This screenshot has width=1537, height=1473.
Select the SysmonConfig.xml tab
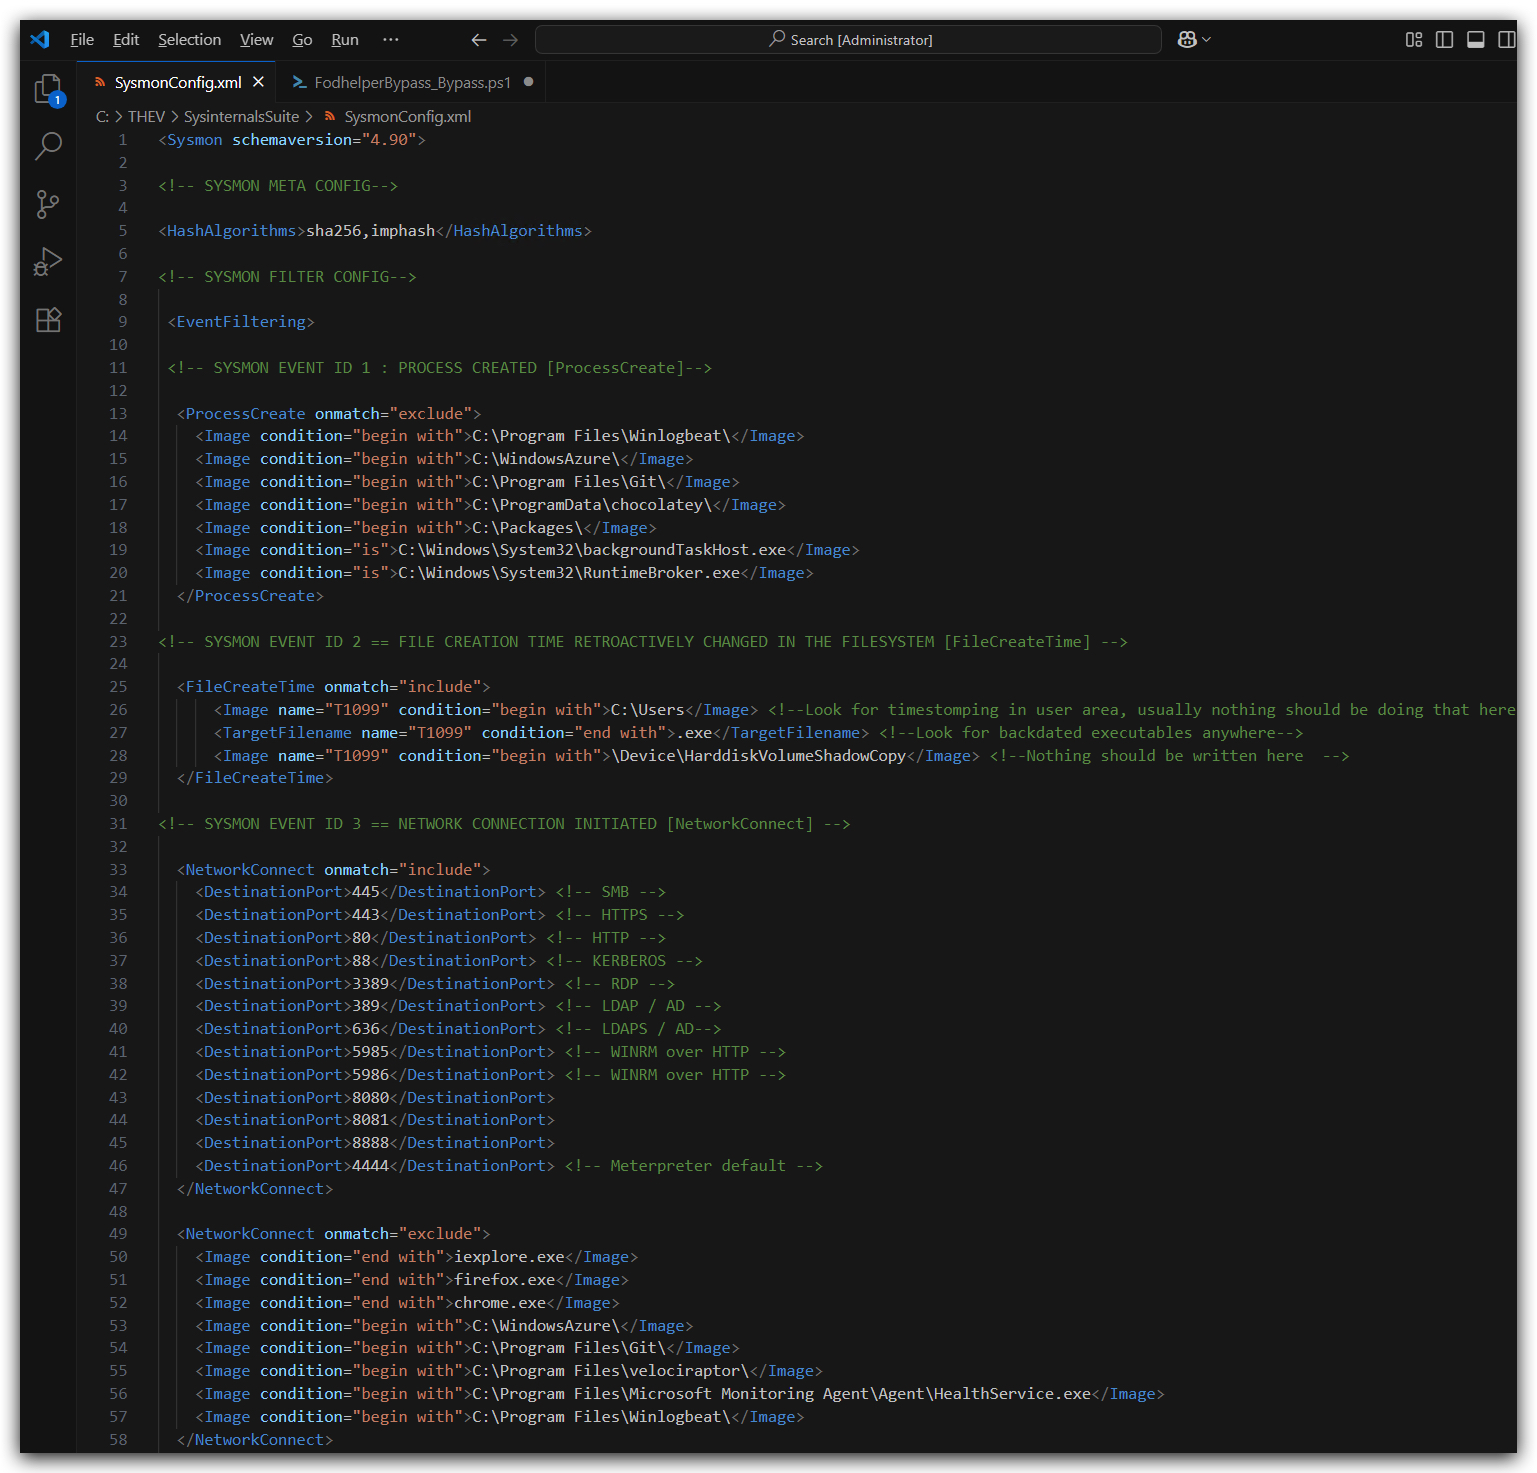coord(178,82)
